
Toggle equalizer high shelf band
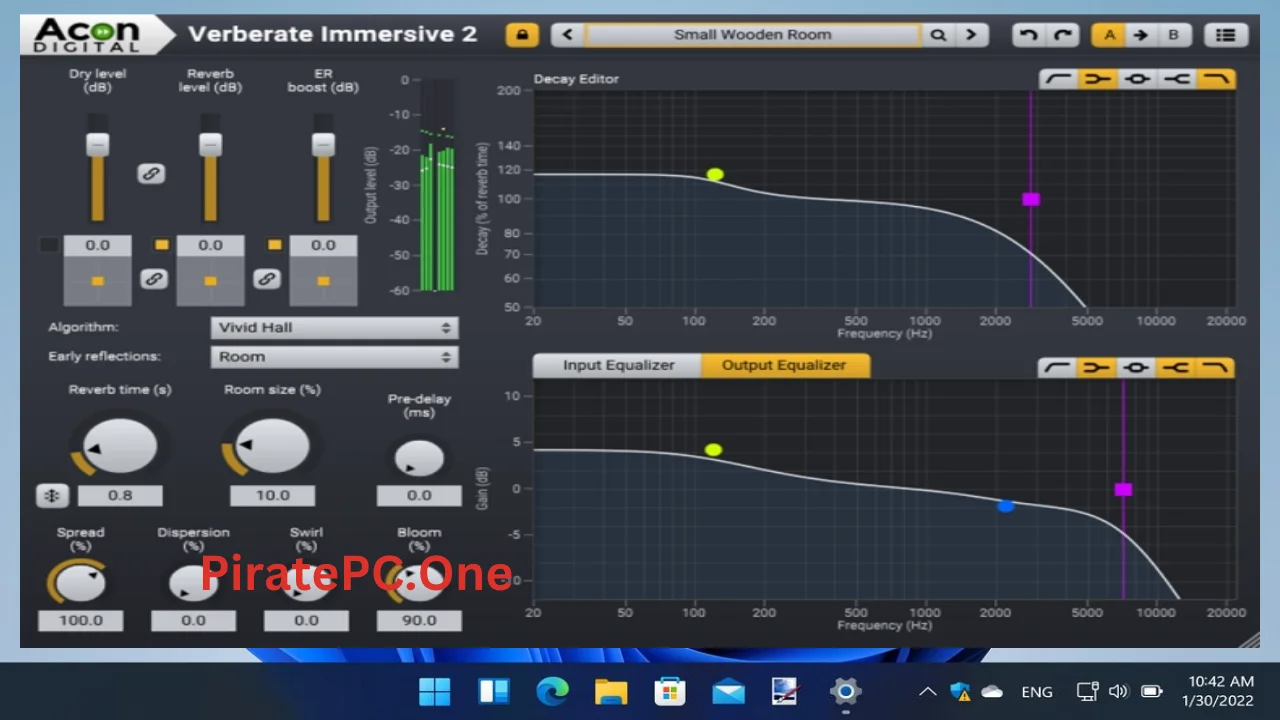pyautogui.click(x=1176, y=367)
